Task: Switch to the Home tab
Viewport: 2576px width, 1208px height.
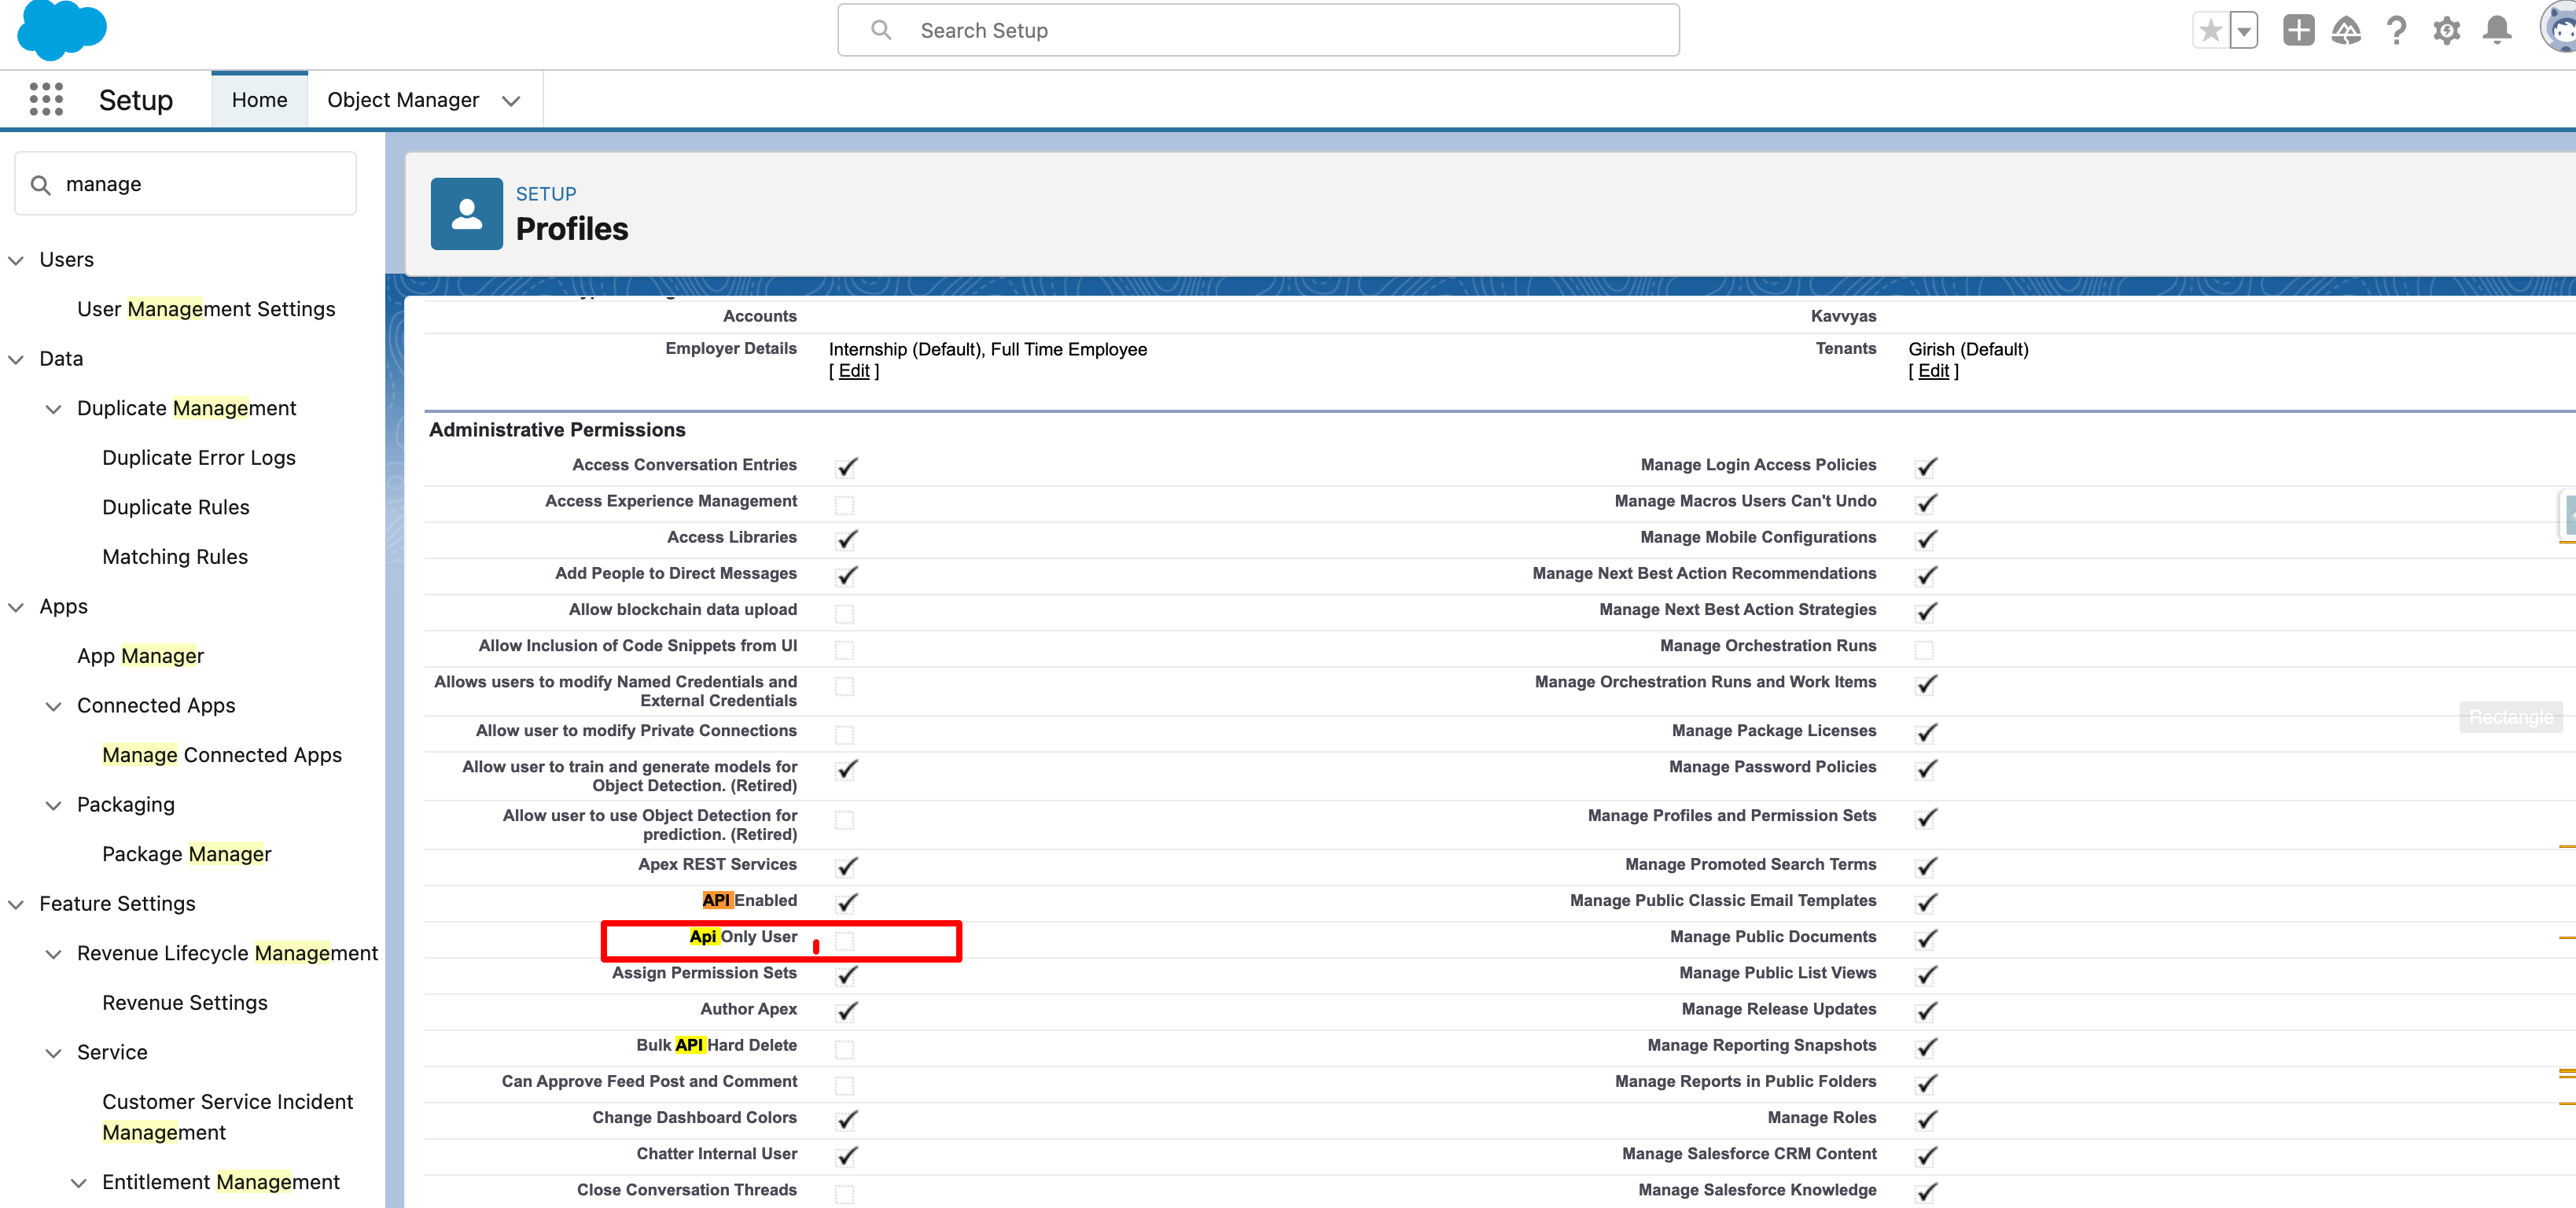Action: 259,100
